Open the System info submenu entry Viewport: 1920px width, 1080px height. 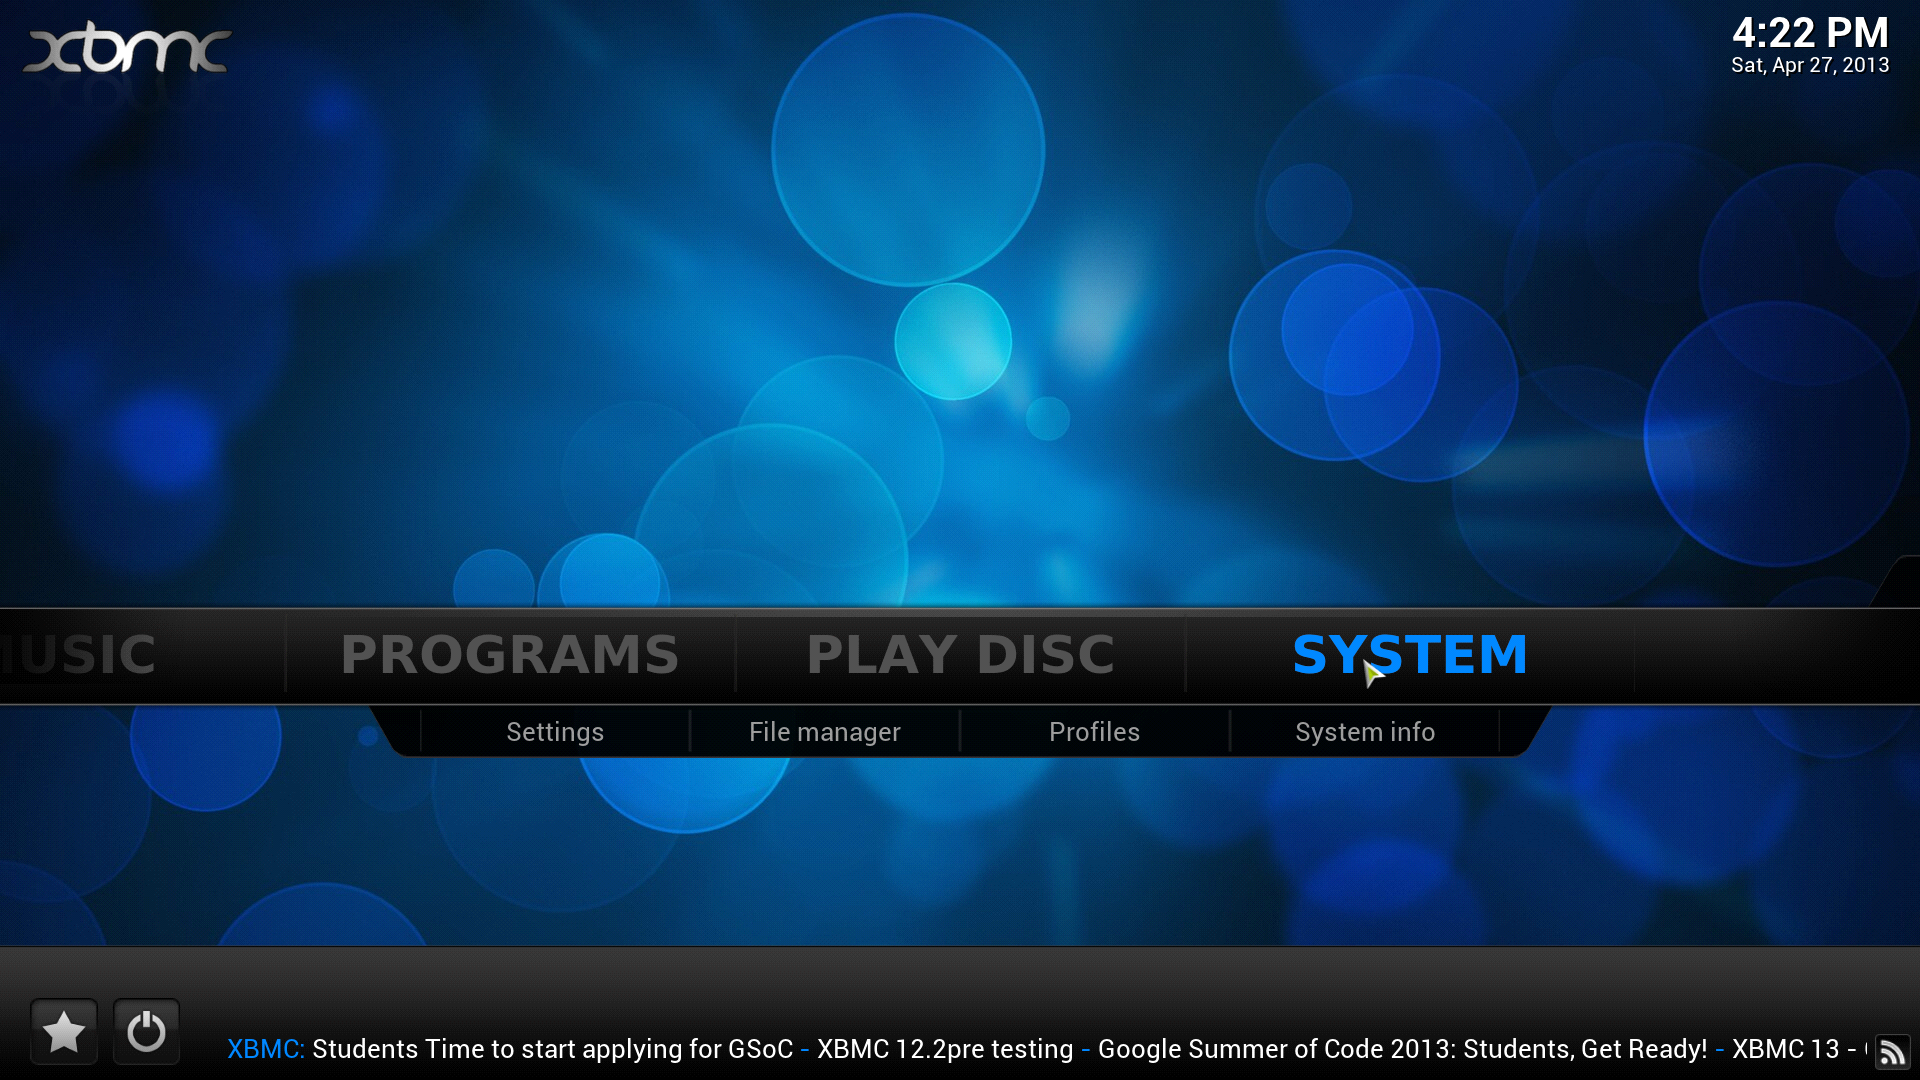(1365, 732)
